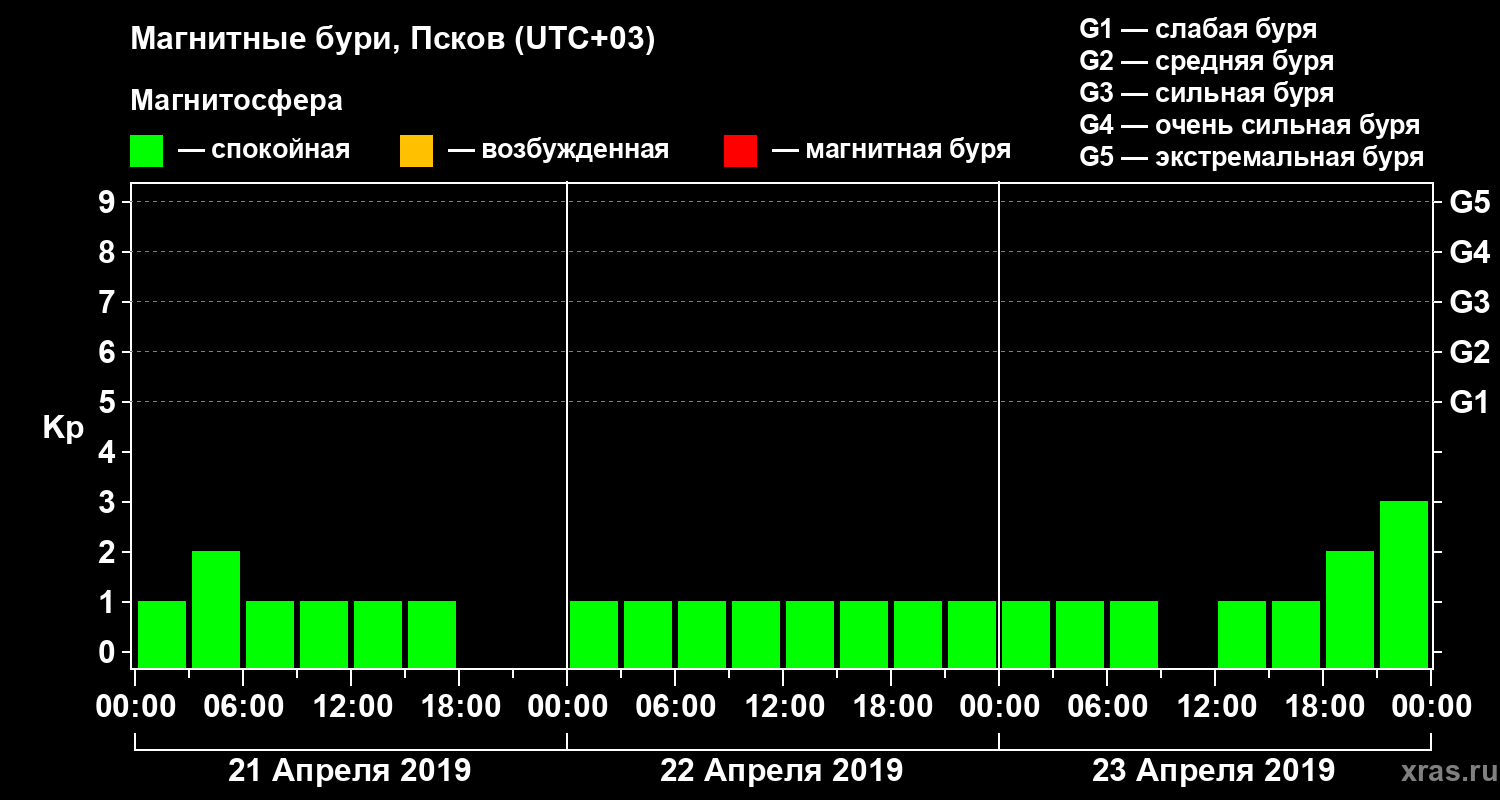
Task: Click the red 'магнитная буря' legend swatch
Action: [x=740, y=151]
